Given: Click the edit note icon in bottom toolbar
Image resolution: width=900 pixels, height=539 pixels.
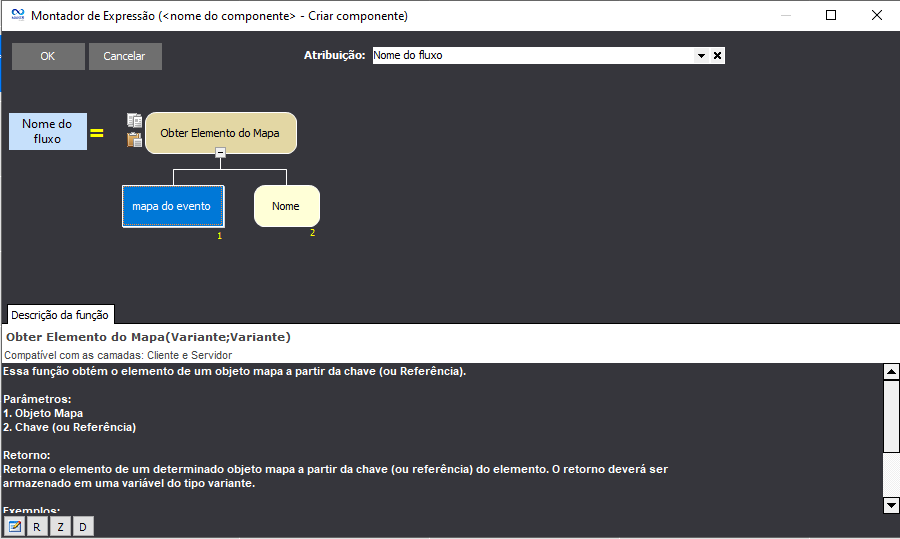Looking at the screenshot, I should coord(15,526).
